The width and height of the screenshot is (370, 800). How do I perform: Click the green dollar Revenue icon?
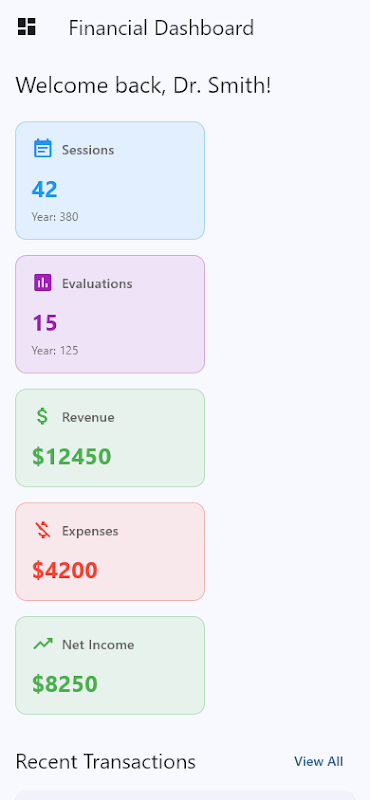pyautogui.click(x=43, y=416)
